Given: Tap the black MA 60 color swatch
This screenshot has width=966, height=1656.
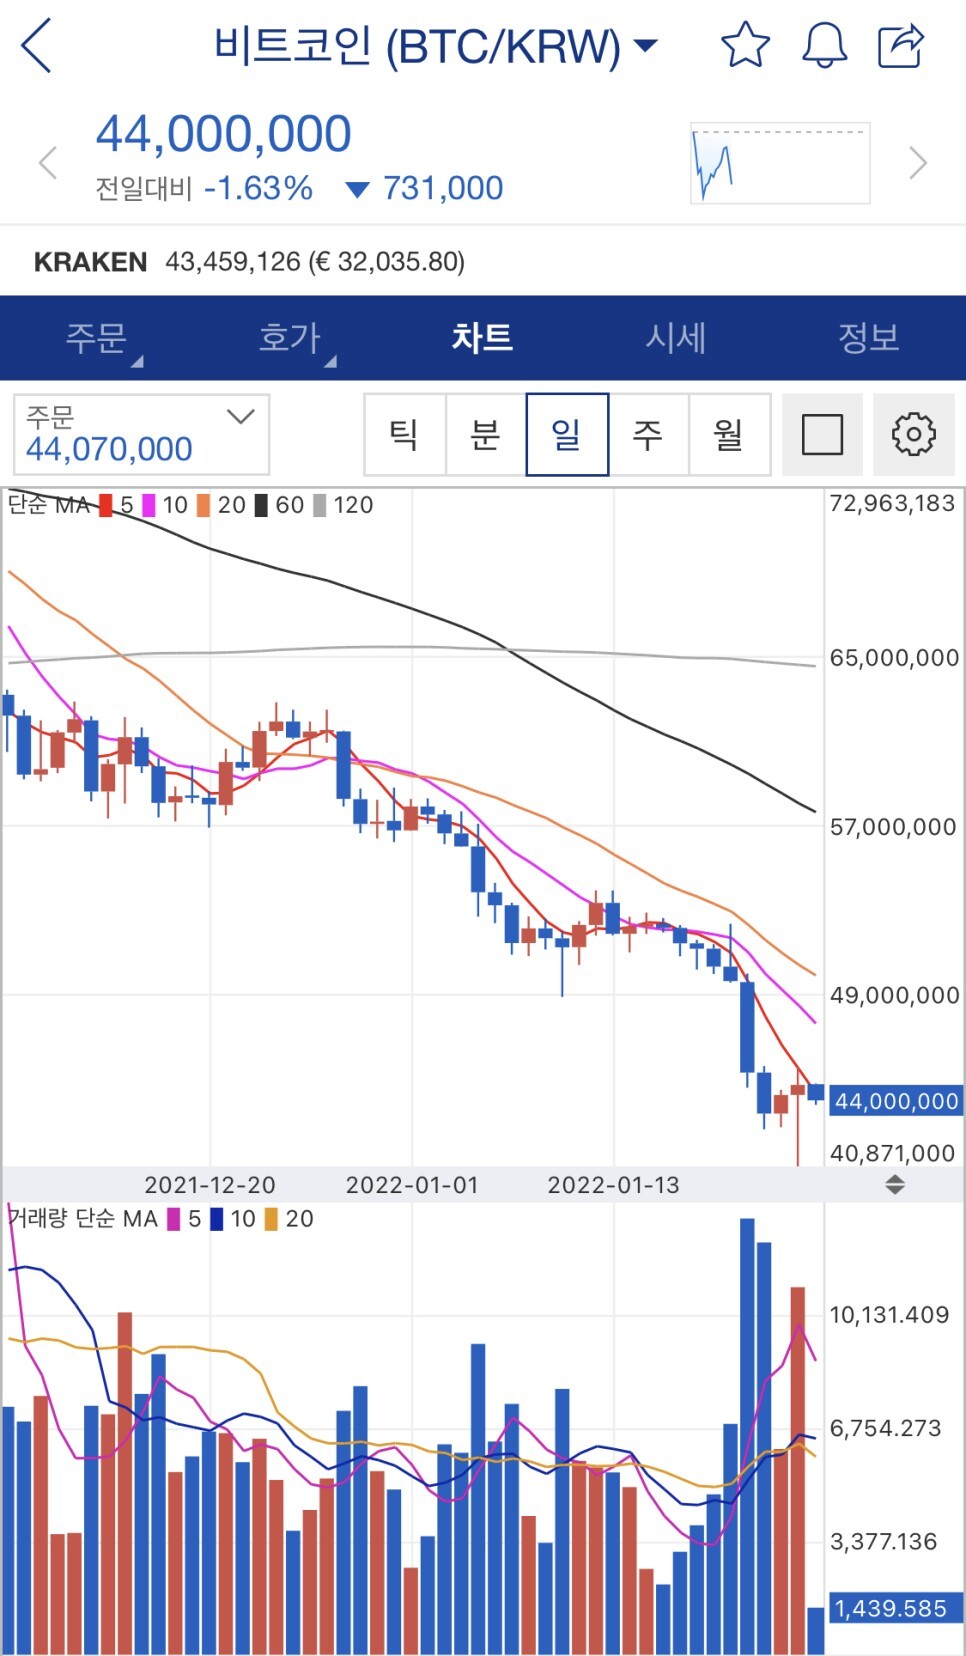Looking at the screenshot, I should [x=261, y=505].
